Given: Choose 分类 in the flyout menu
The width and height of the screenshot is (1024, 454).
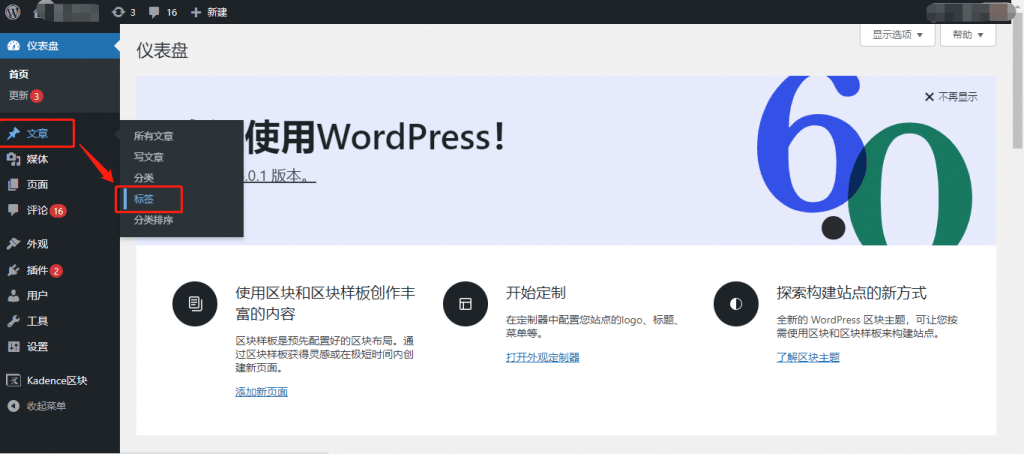Looking at the screenshot, I should point(144,178).
